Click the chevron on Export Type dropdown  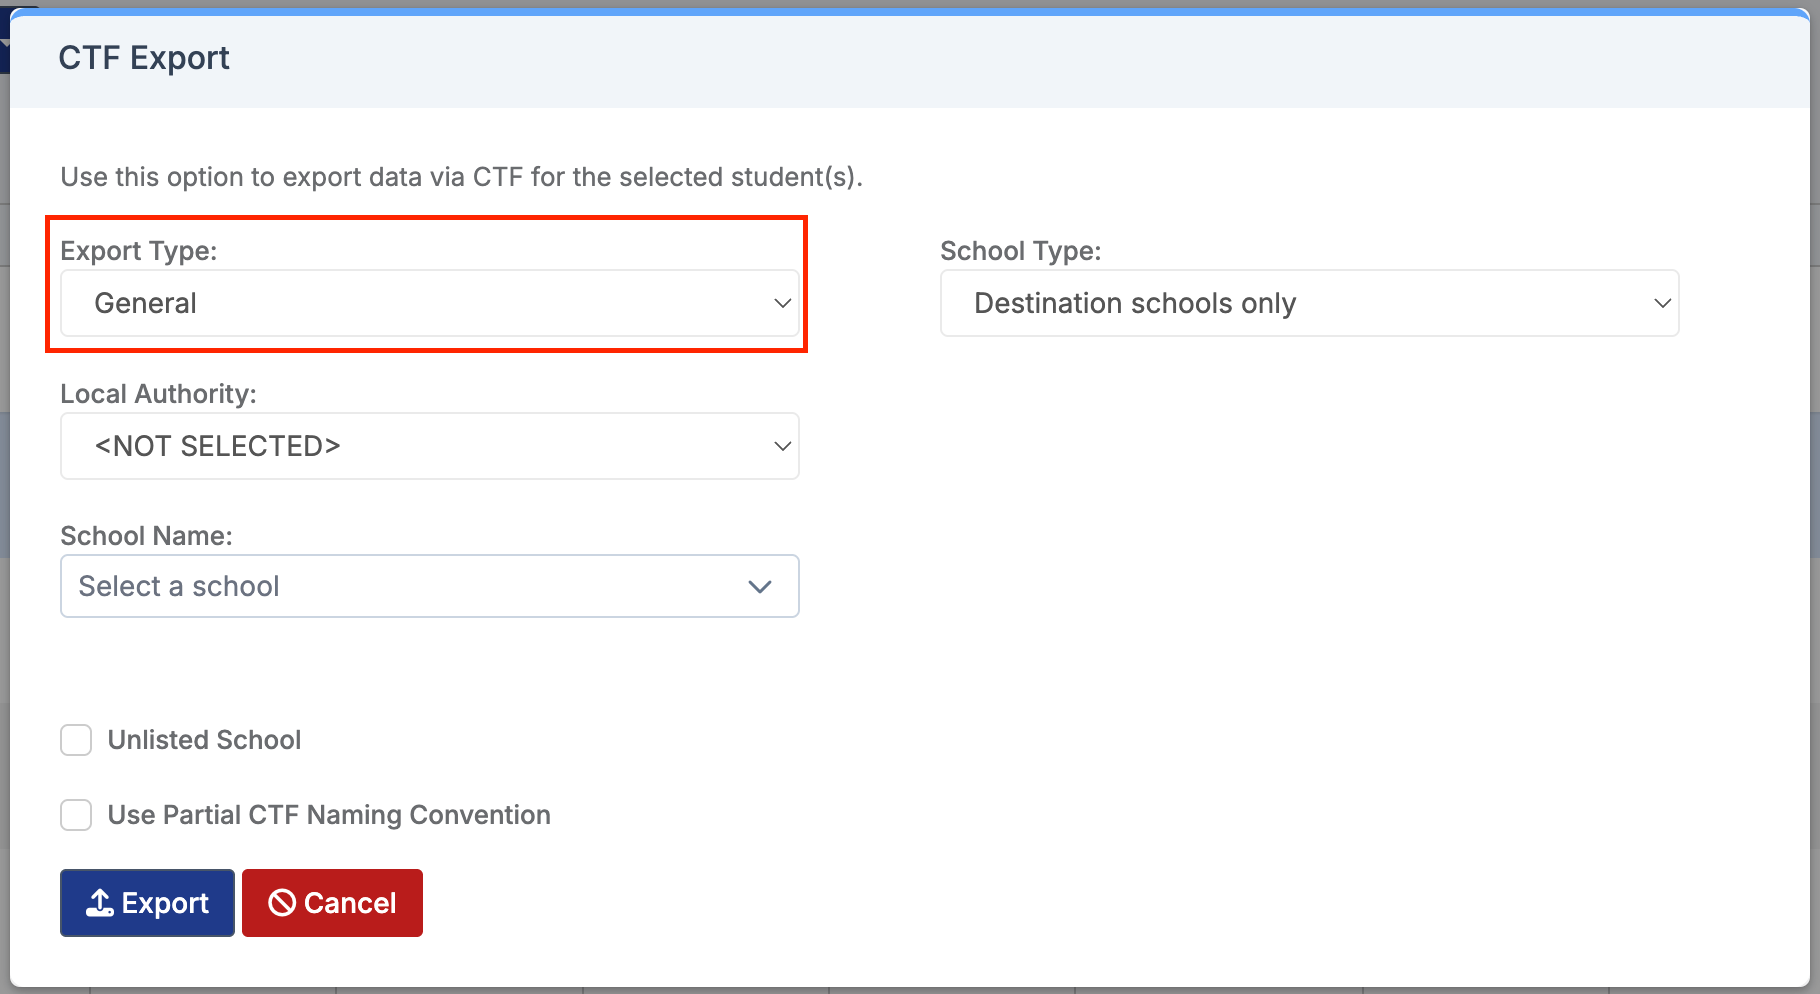pos(781,303)
